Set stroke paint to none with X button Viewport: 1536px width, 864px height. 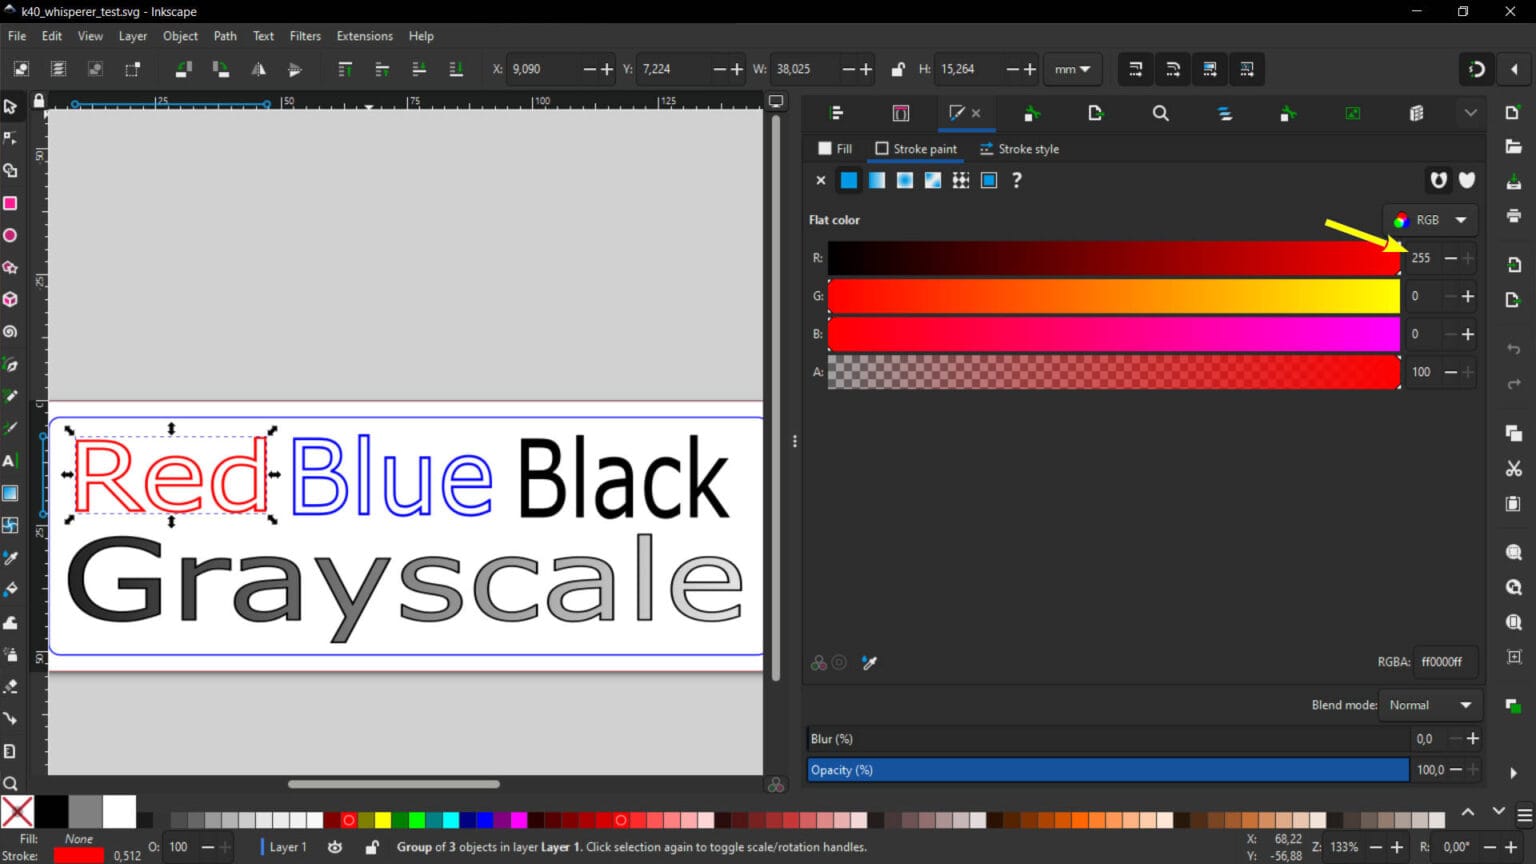click(x=820, y=180)
